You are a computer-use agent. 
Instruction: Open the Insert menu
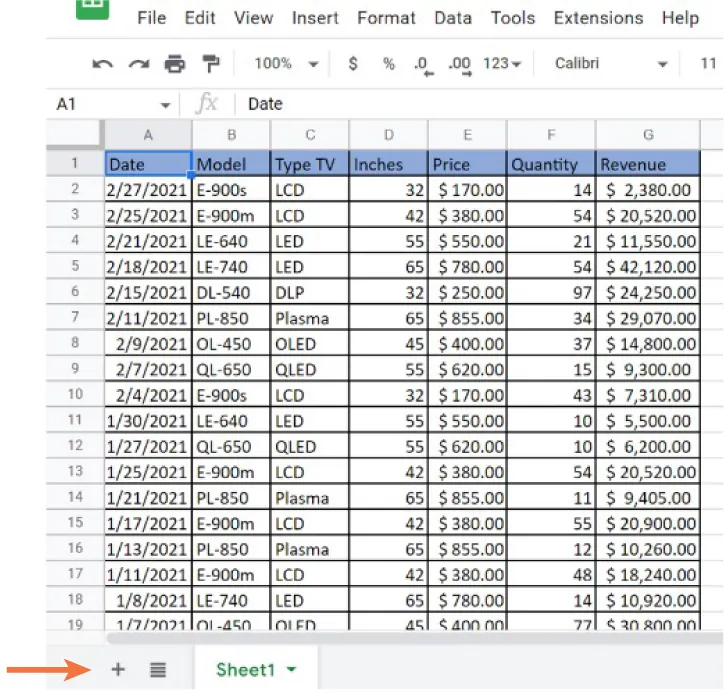(x=315, y=18)
